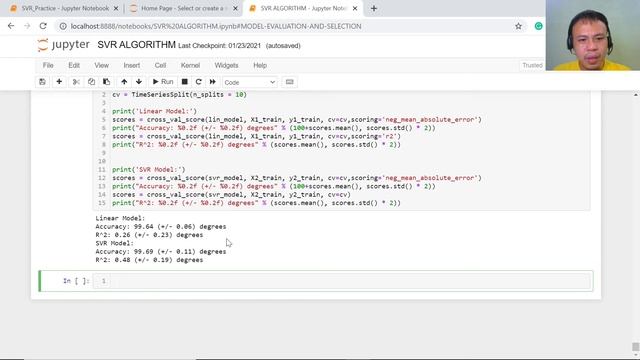Viewport: 640px width, 360px height.
Task: Click the vertical scrollbar thumb
Action: tap(636, 346)
